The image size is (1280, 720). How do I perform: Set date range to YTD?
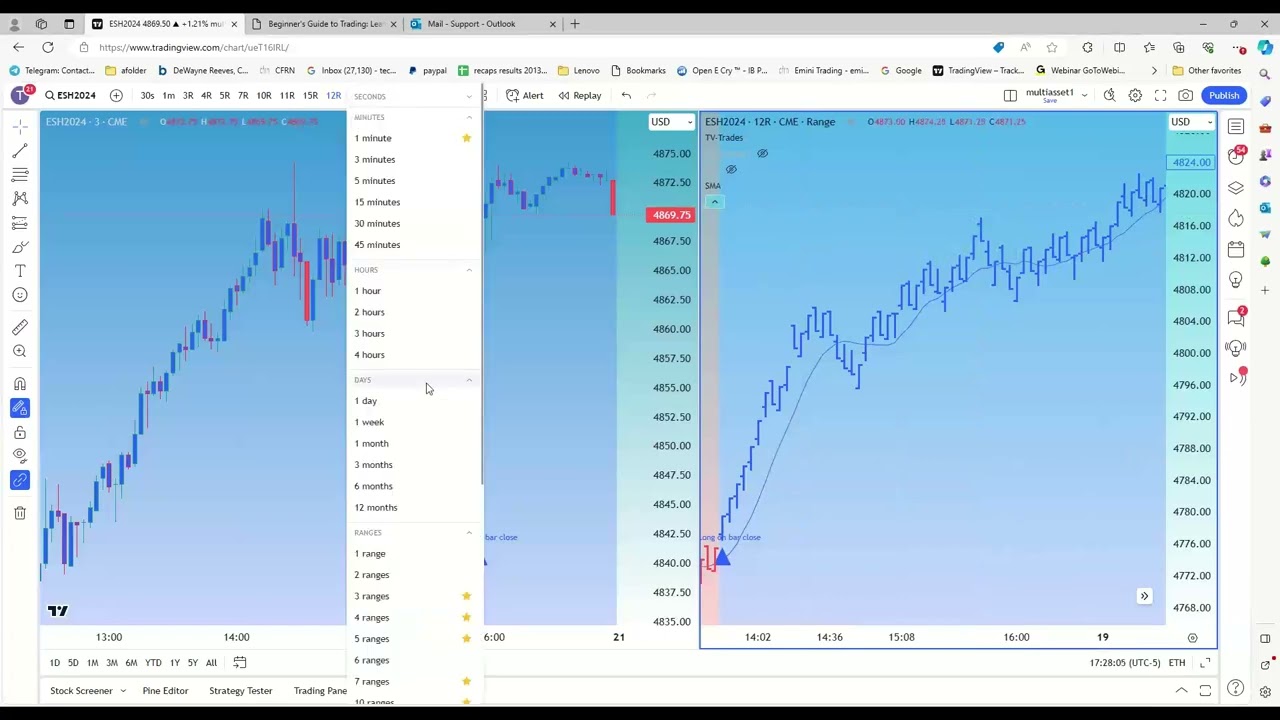[153, 662]
